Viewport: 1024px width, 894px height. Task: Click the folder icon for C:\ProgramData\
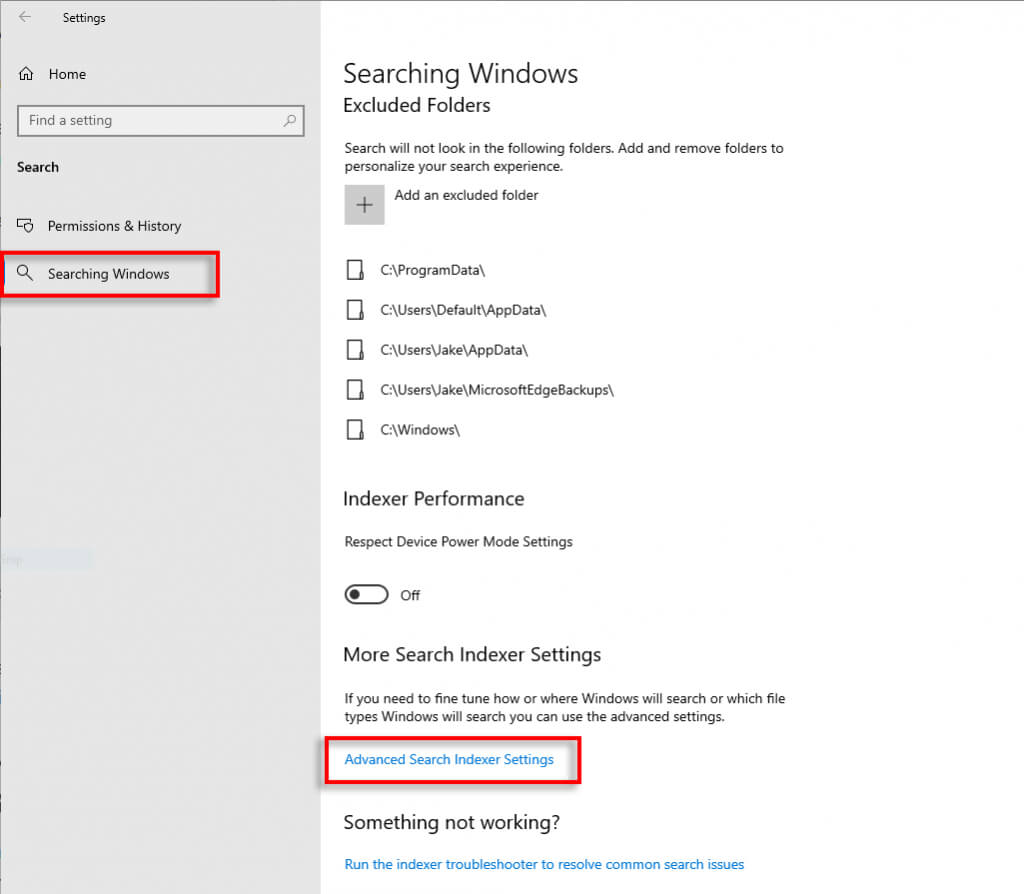click(354, 271)
